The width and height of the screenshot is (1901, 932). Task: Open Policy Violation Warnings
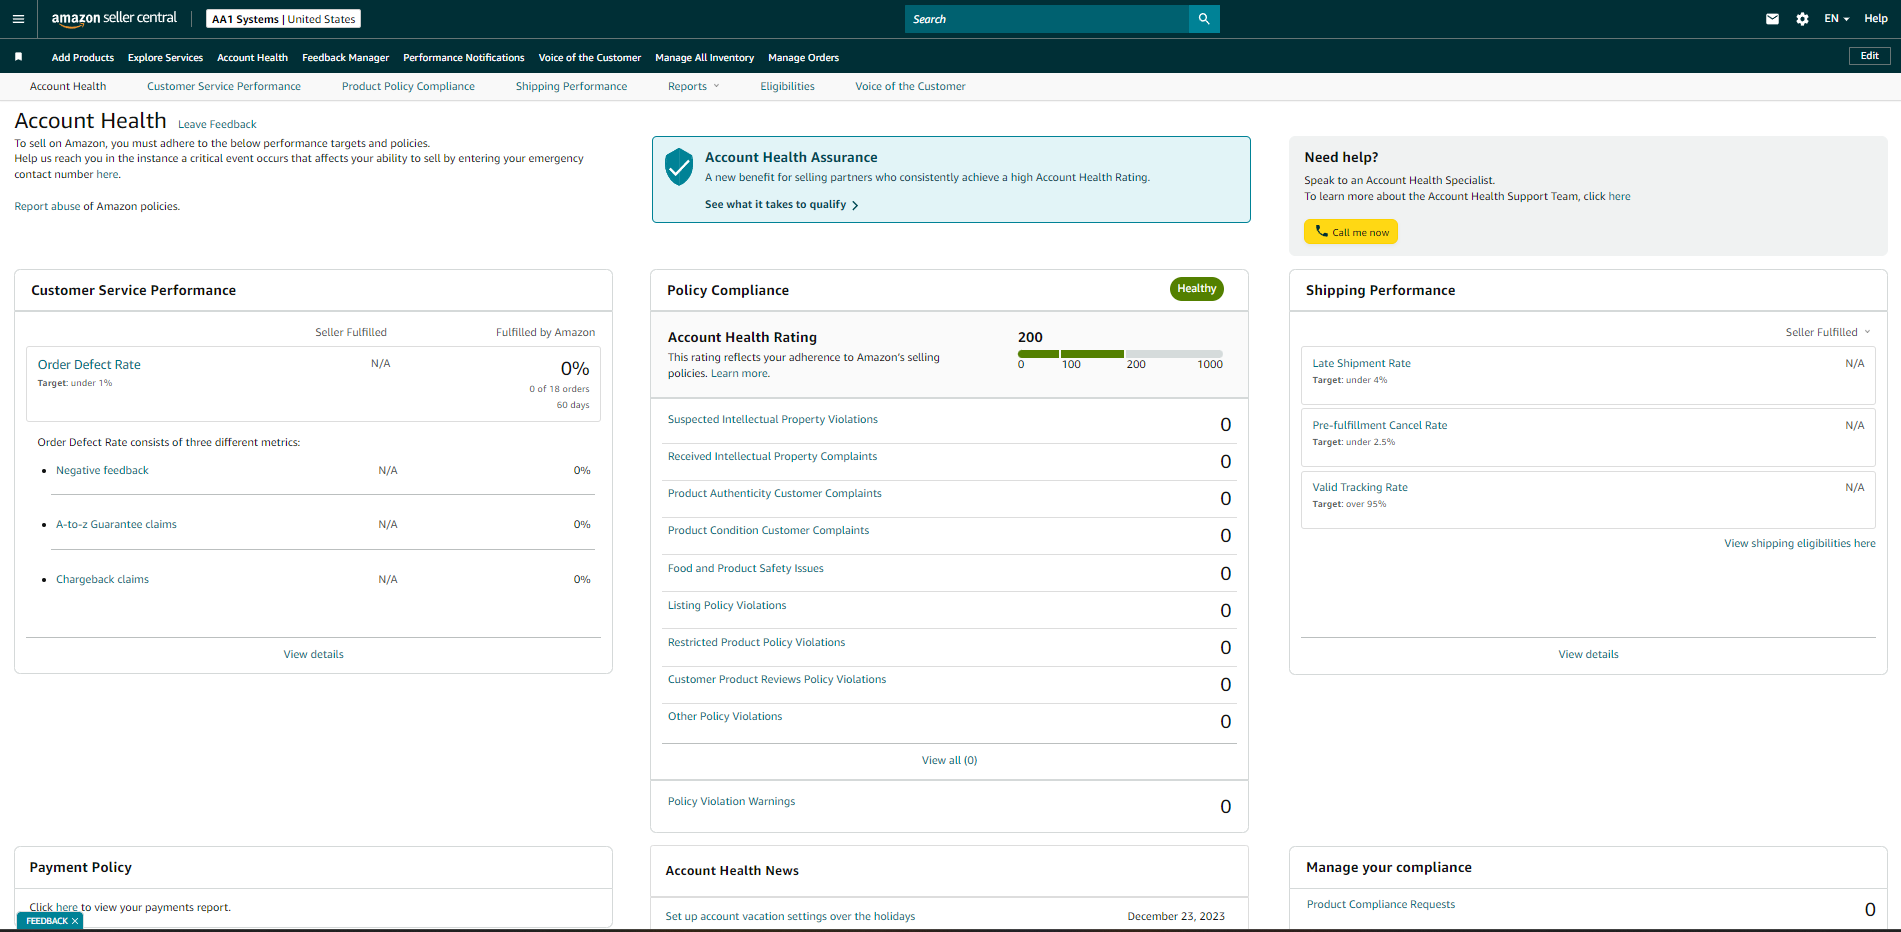coord(731,802)
